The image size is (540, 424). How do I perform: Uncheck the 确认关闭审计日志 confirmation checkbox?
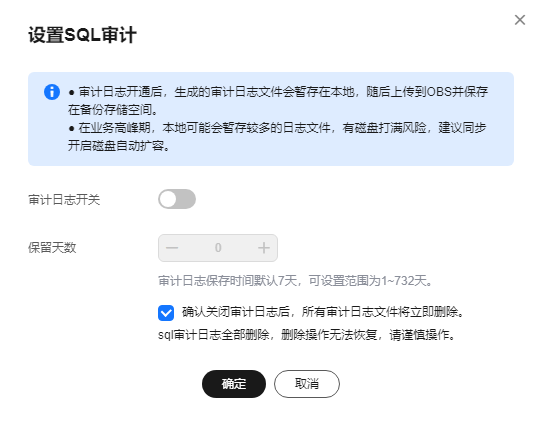166,313
